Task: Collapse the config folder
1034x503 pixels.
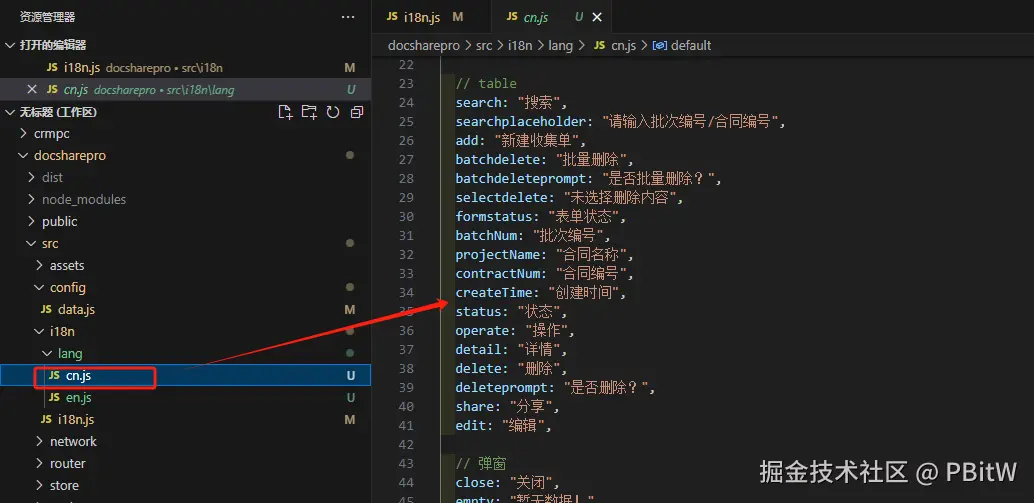Action: 40,287
